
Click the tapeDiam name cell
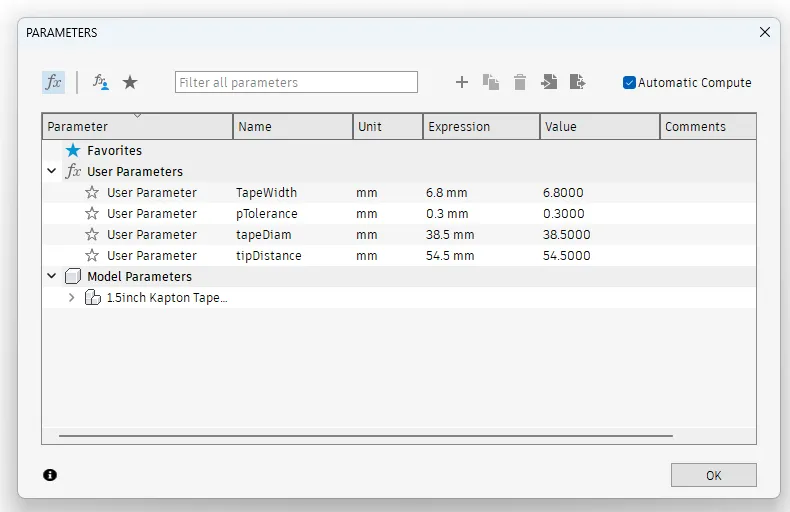pyautogui.click(x=264, y=234)
